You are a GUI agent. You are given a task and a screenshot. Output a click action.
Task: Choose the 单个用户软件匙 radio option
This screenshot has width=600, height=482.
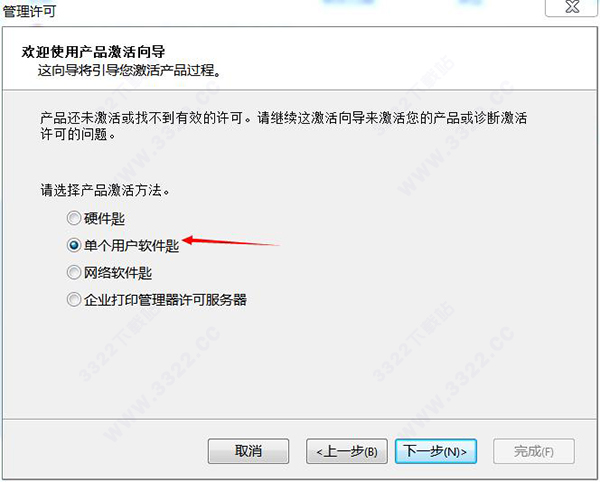pos(73,245)
